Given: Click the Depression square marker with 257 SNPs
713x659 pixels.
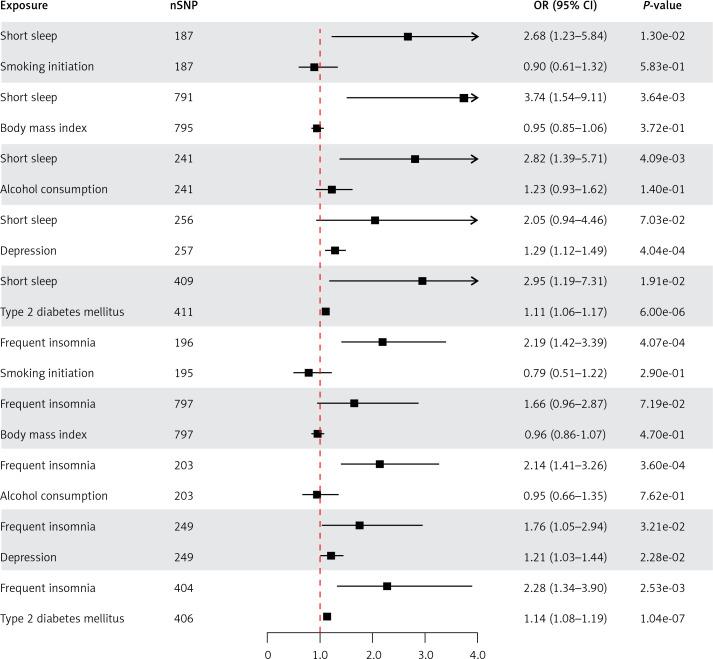Looking at the screenshot, I should point(335,250).
